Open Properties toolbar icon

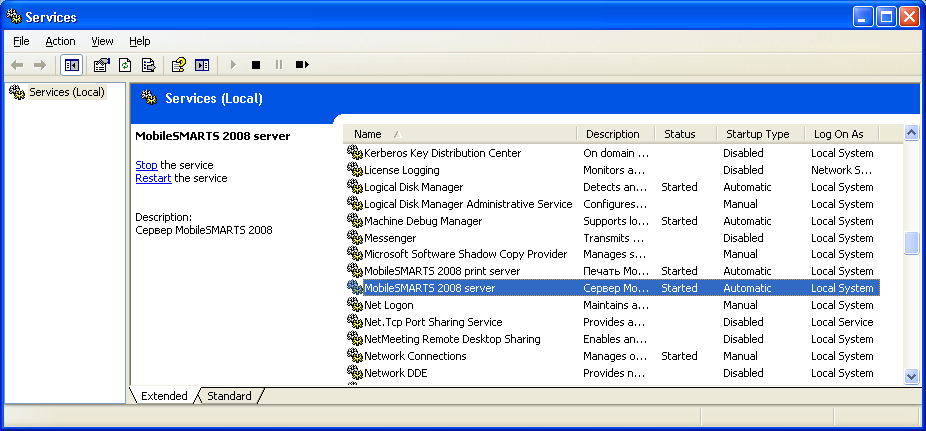[x=102, y=64]
